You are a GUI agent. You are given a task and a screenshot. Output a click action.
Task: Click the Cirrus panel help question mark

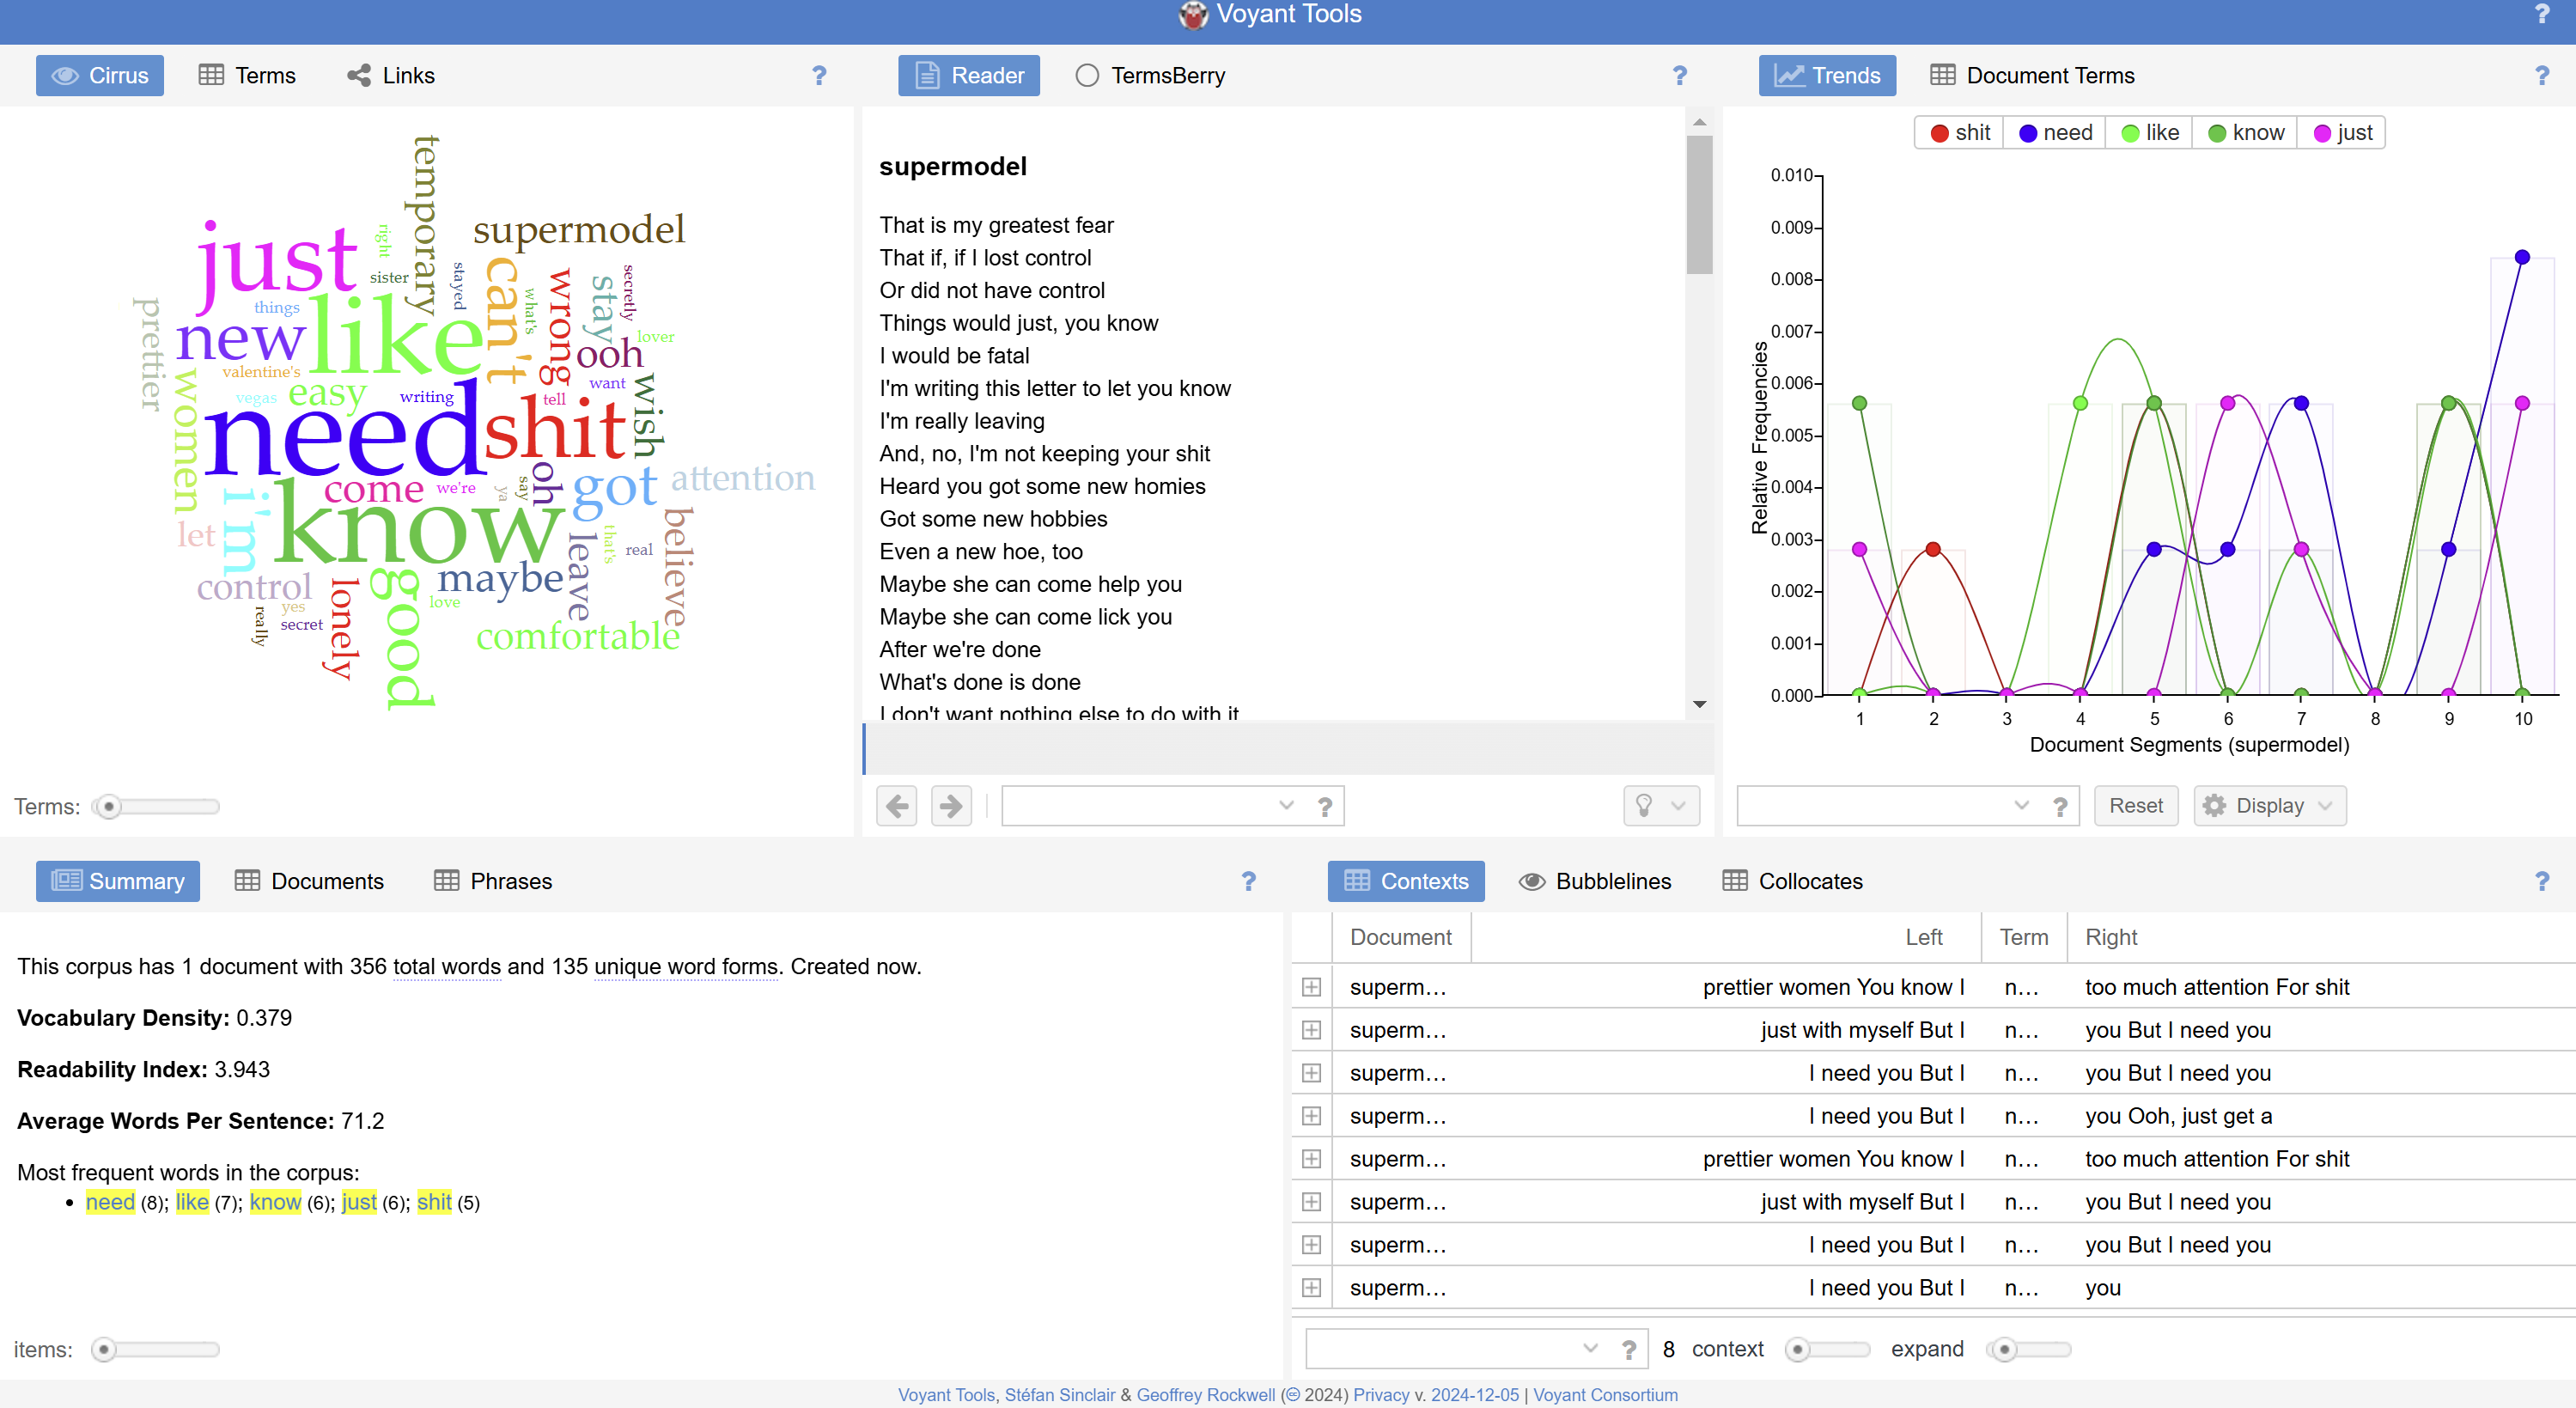pyautogui.click(x=819, y=76)
